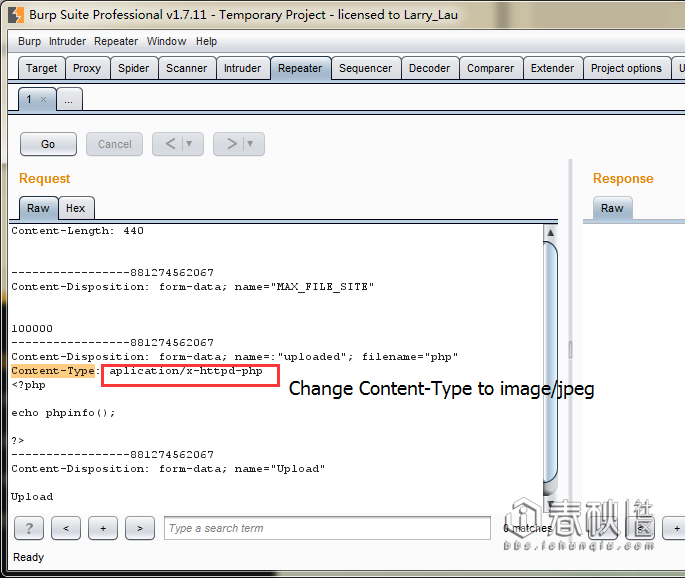Switch to the Sequencer tab

366,68
